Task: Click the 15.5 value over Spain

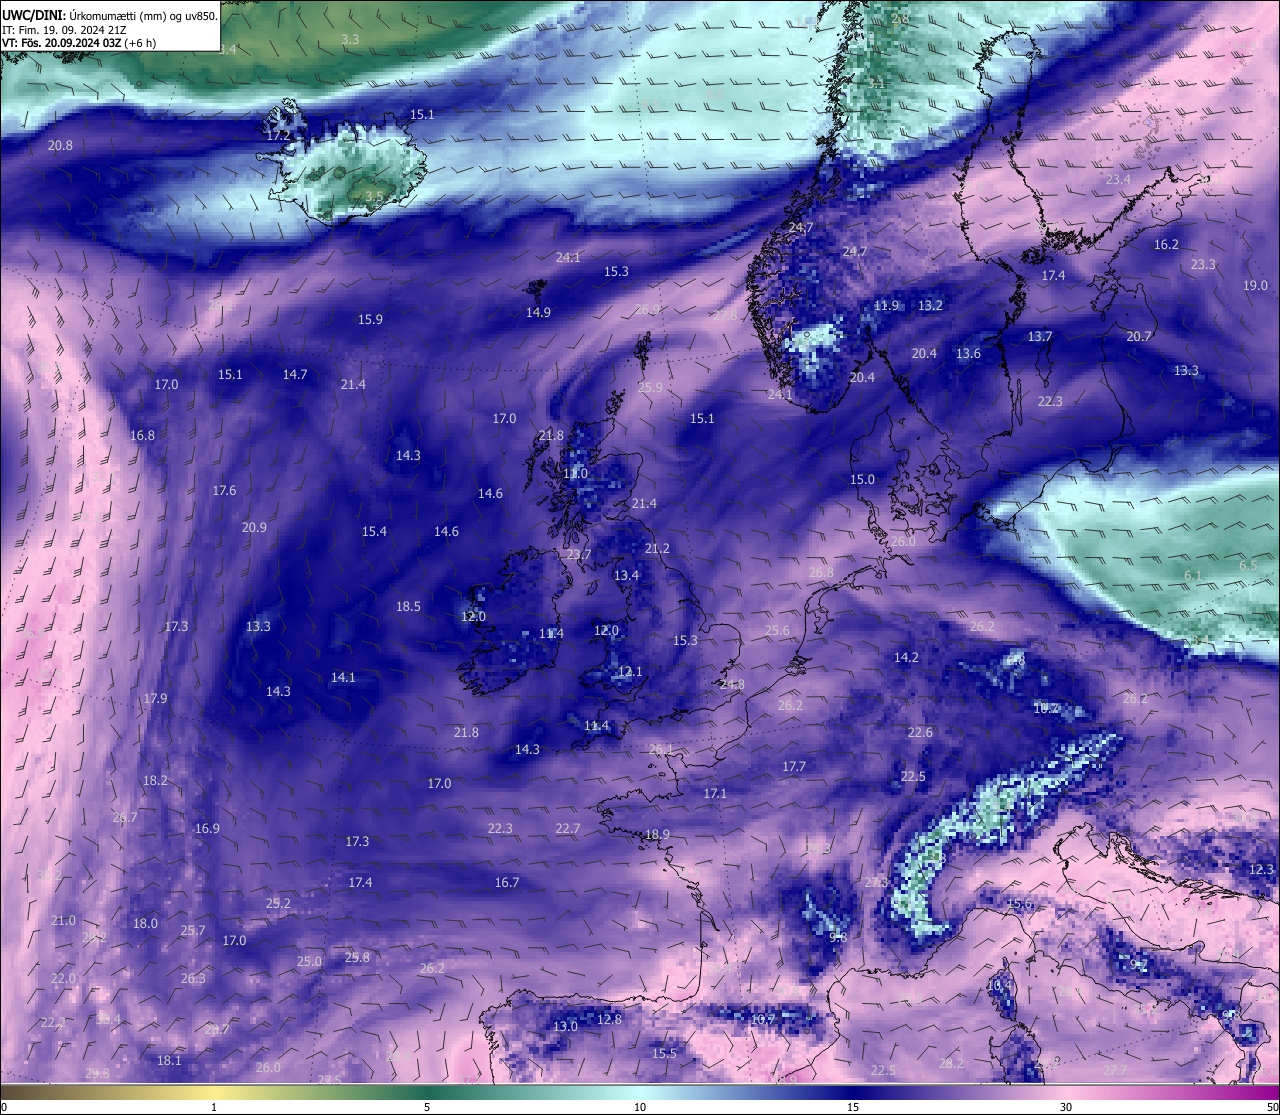Action: 664,1053
